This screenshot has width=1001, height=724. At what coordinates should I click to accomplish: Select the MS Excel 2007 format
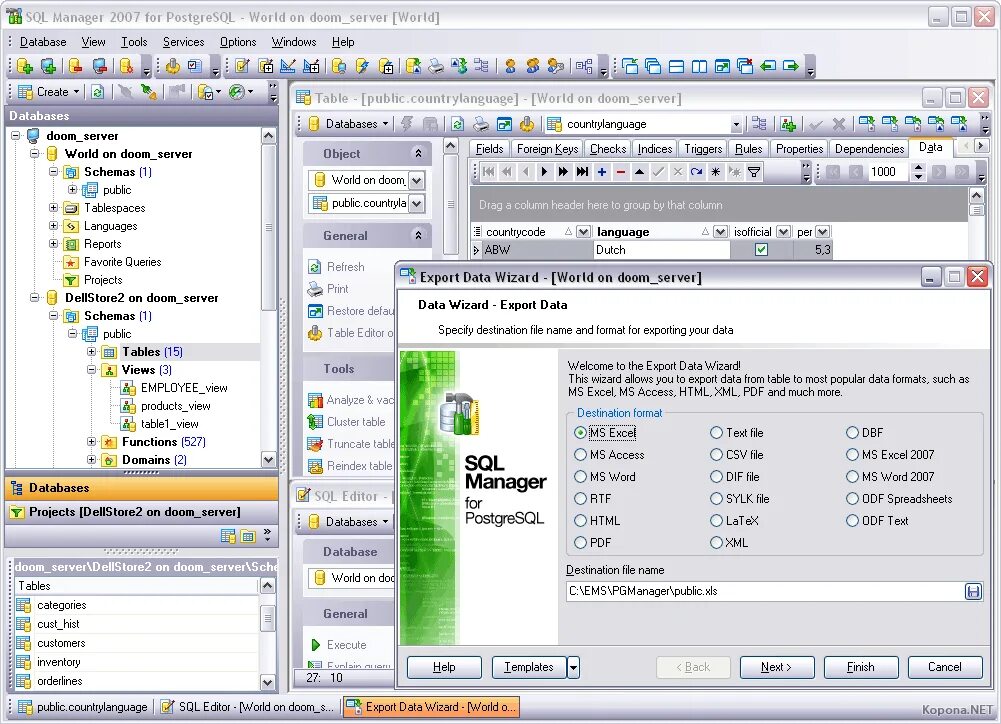890,455
